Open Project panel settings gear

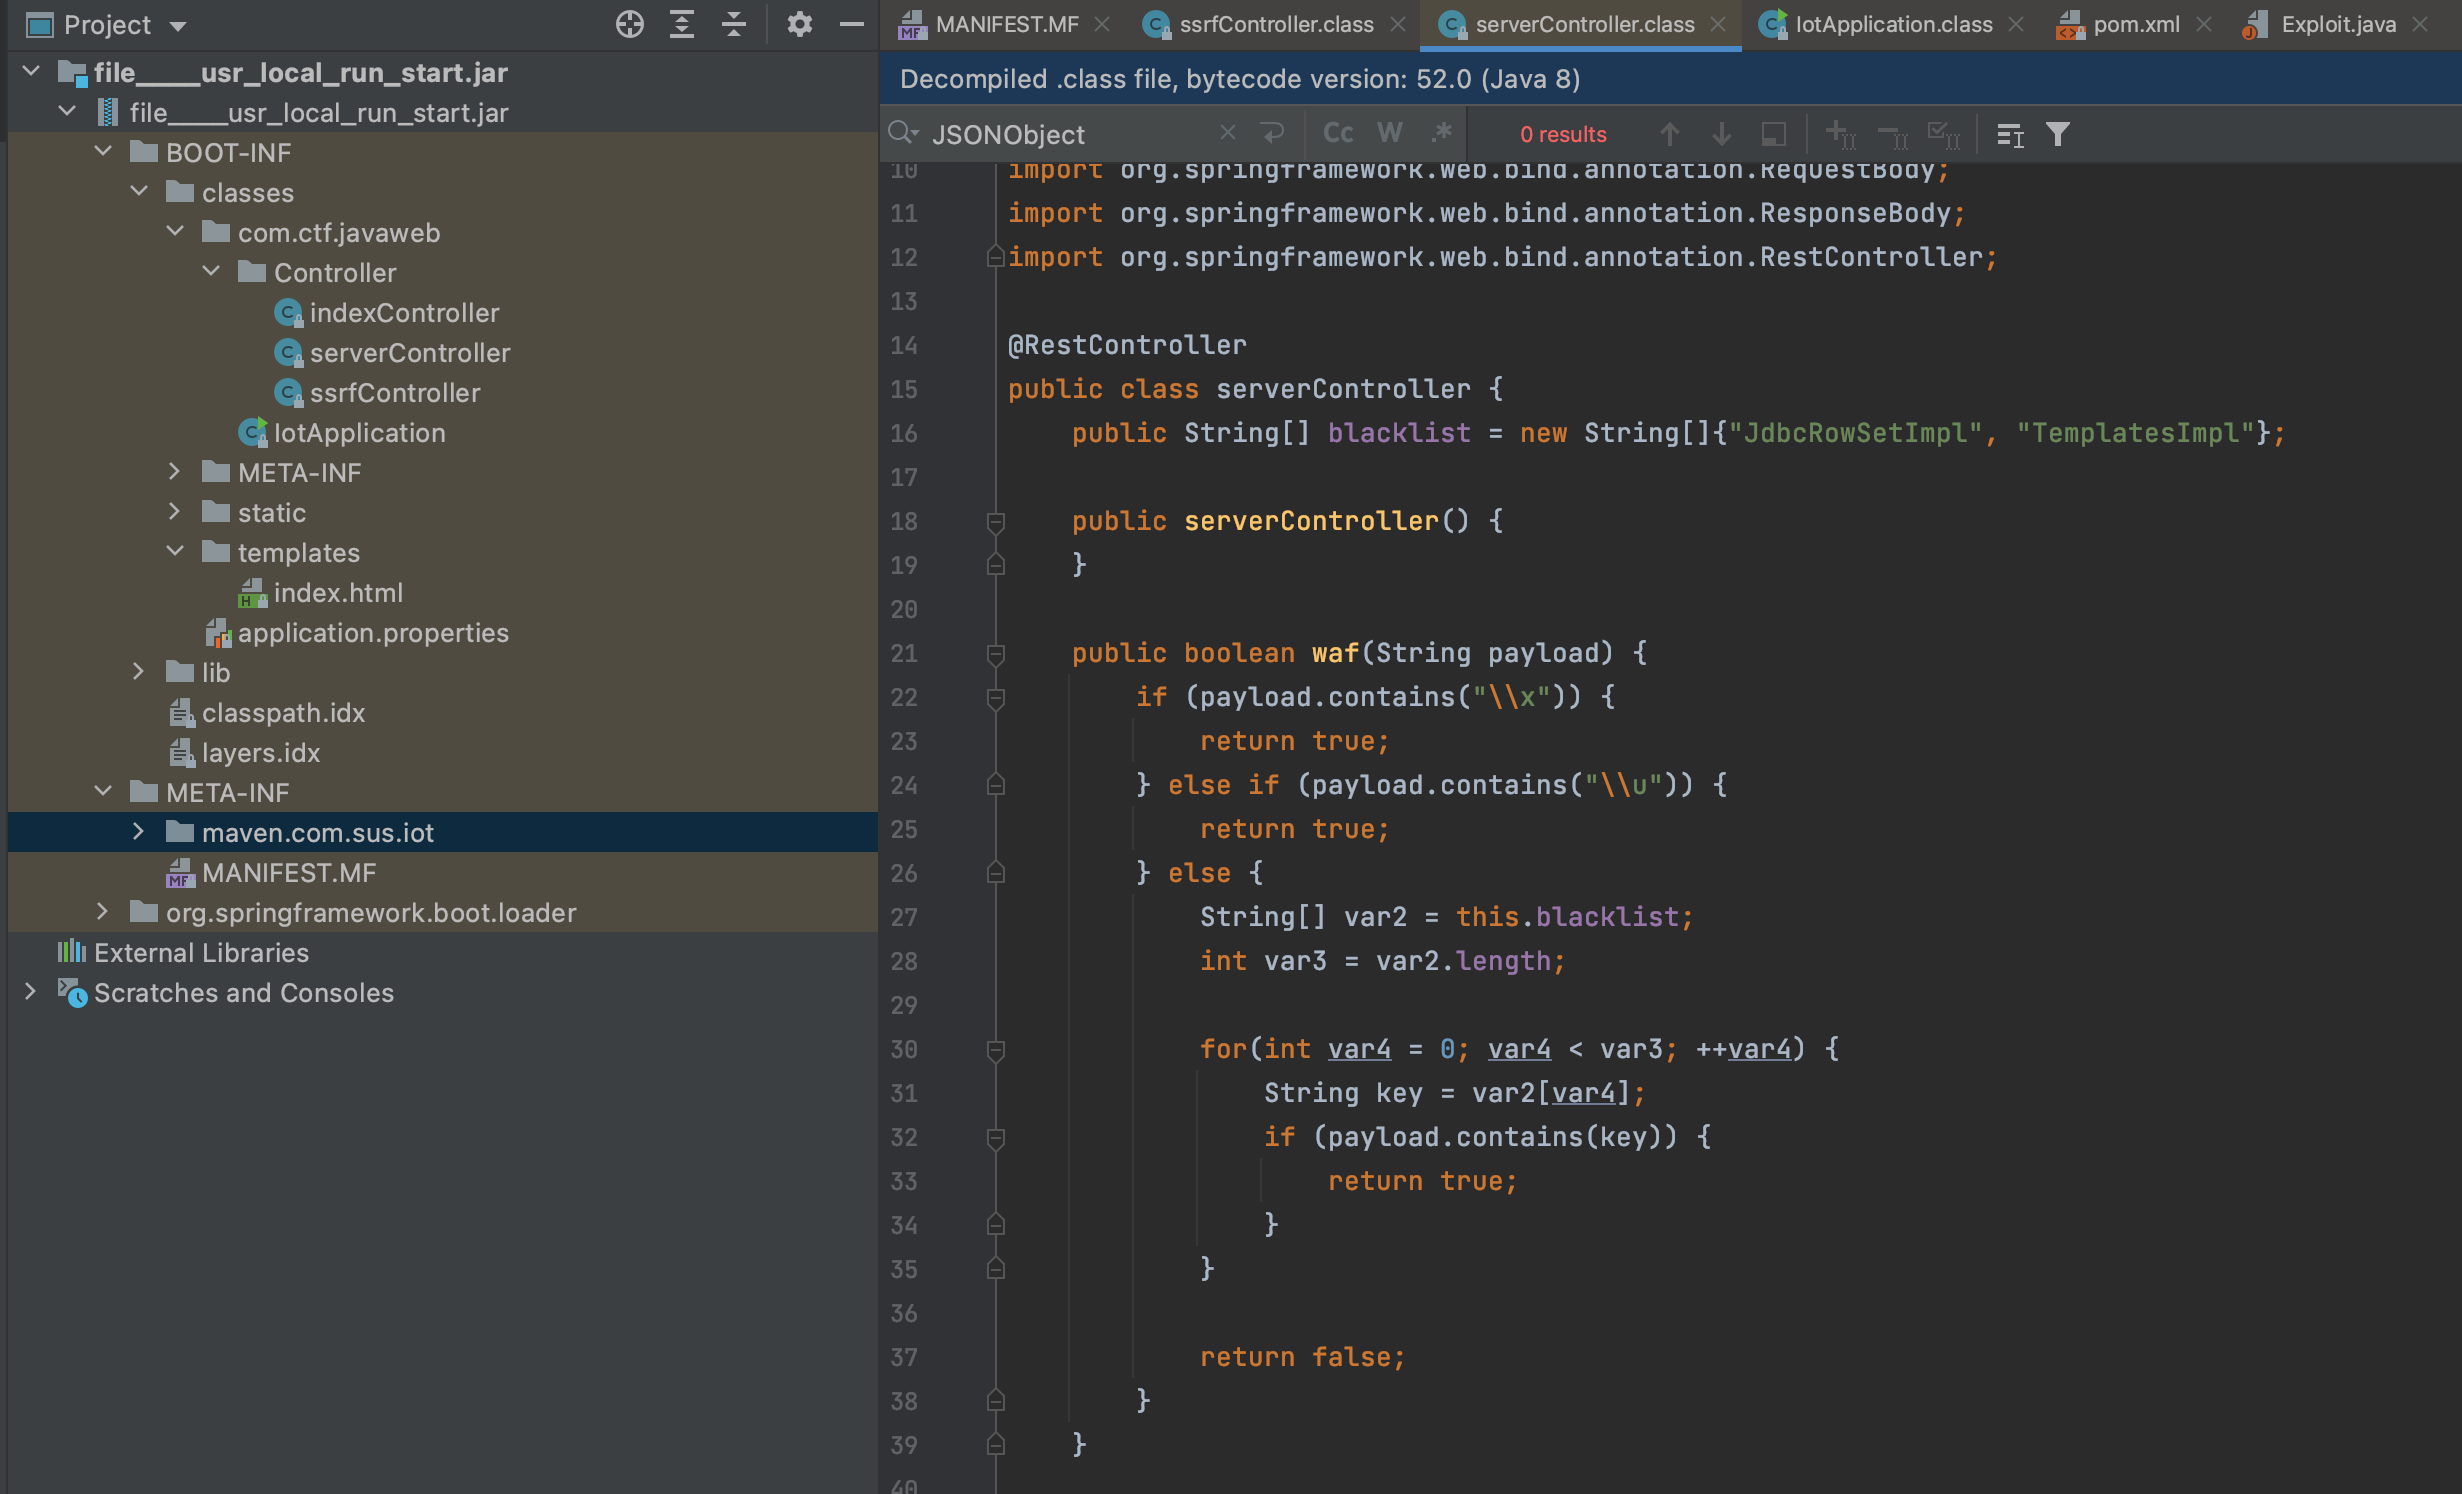click(799, 24)
